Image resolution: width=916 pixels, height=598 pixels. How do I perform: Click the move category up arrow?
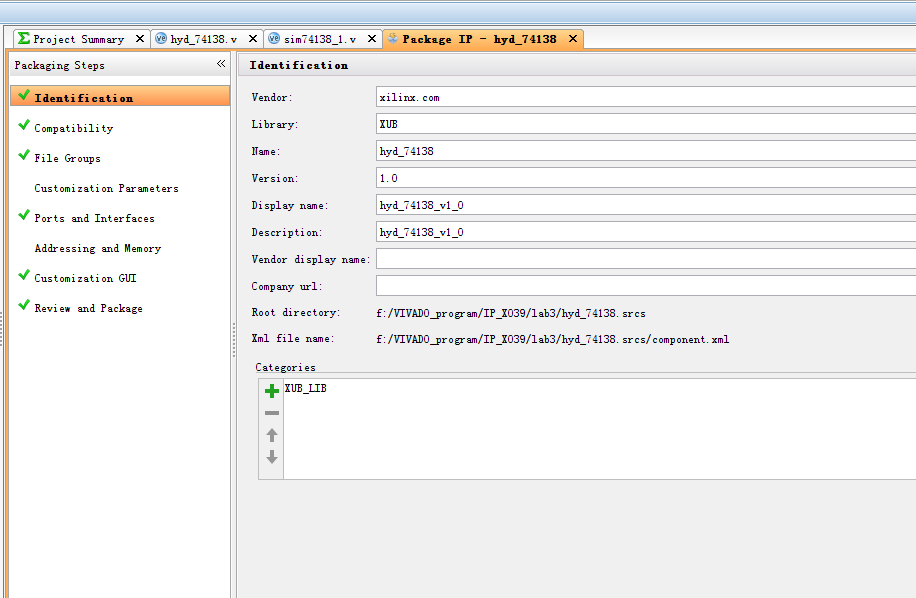(x=271, y=435)
